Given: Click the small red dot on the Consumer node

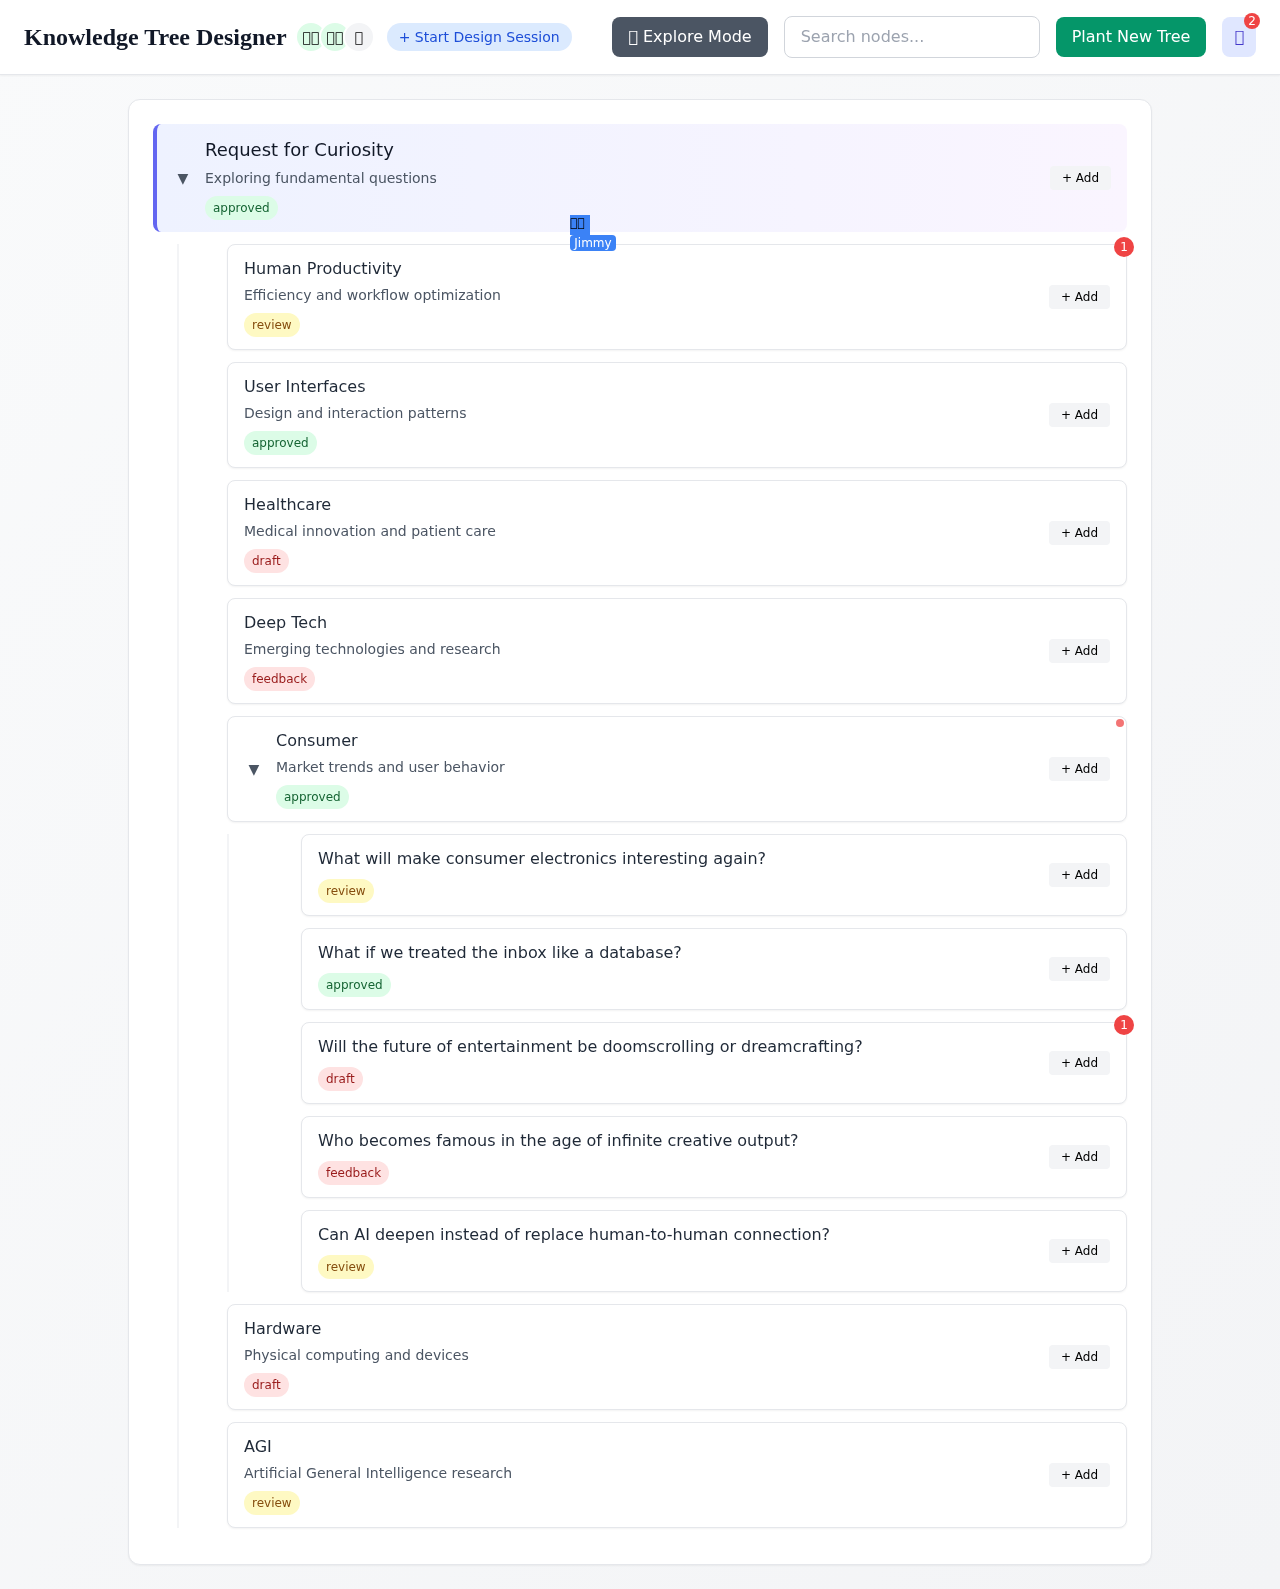Looking at the screenshot, I should click(x=1119, y=723).
